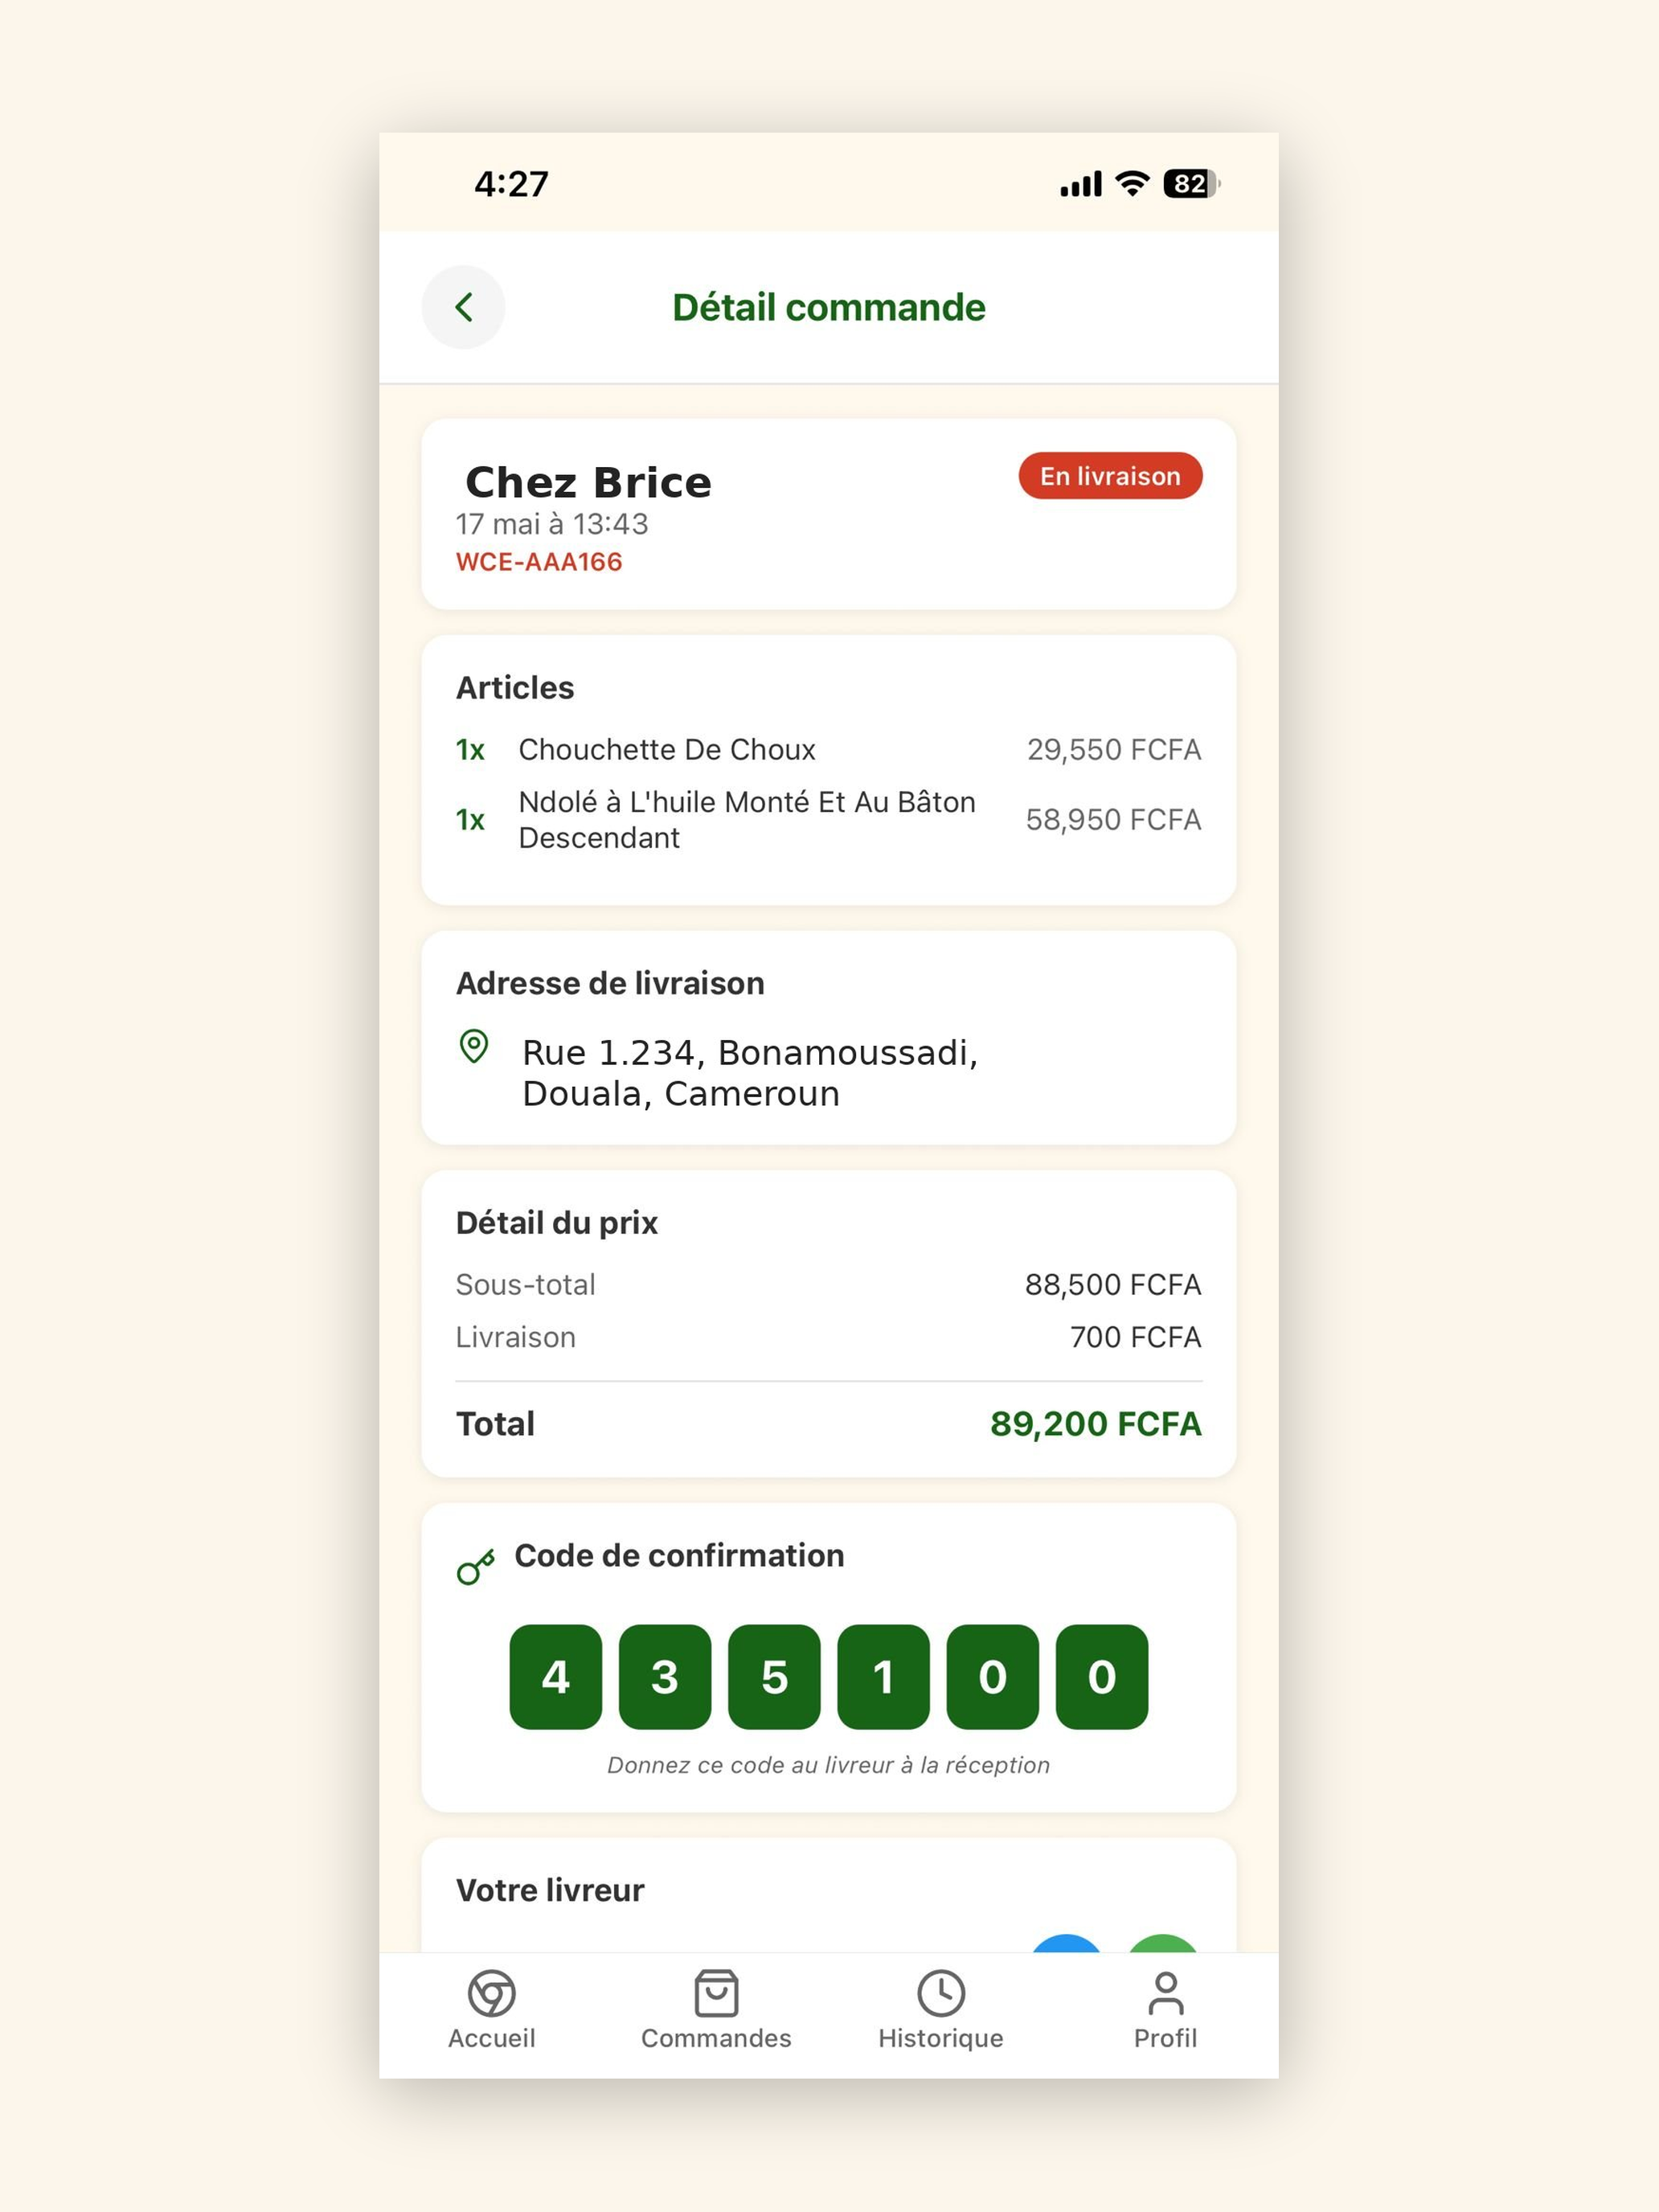Tap the Rue 1.234 Bonamoussadi address
This screenshot has height=2212, width=1659.
coord(750,1073)
